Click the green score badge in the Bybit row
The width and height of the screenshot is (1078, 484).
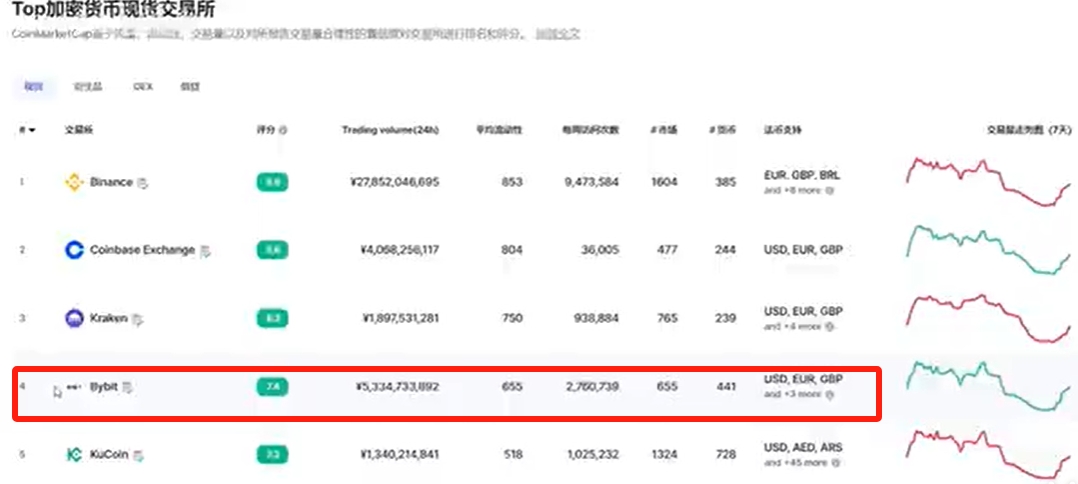click(272, 387)
